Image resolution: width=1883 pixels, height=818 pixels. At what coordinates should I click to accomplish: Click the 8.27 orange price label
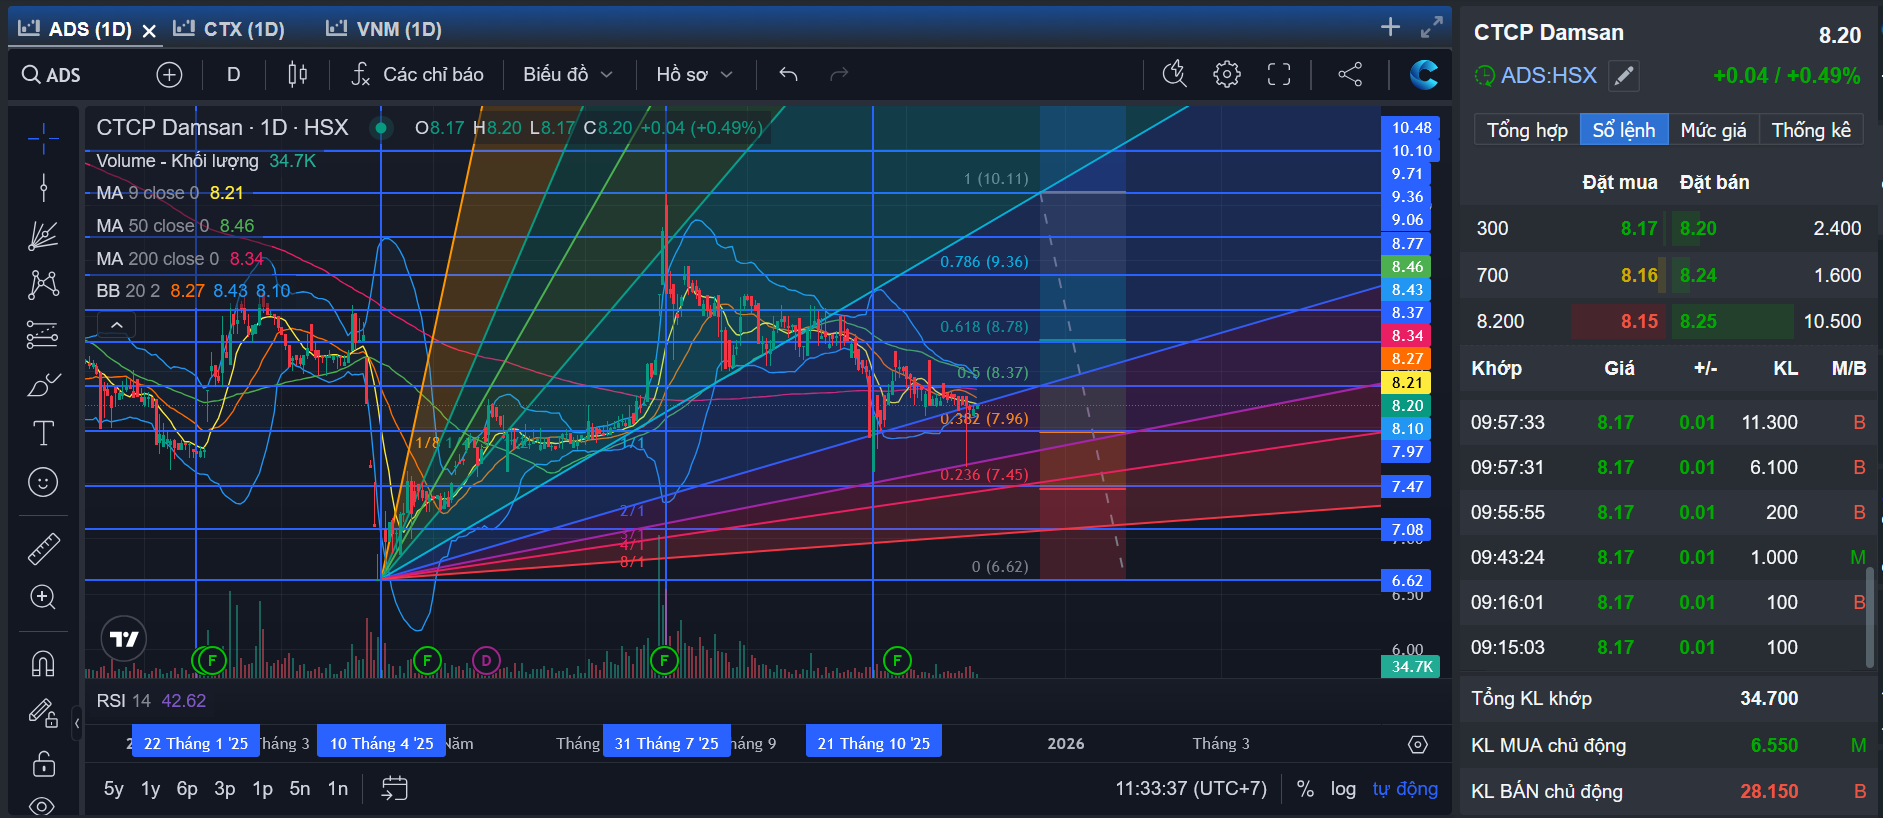point(1406,359)
